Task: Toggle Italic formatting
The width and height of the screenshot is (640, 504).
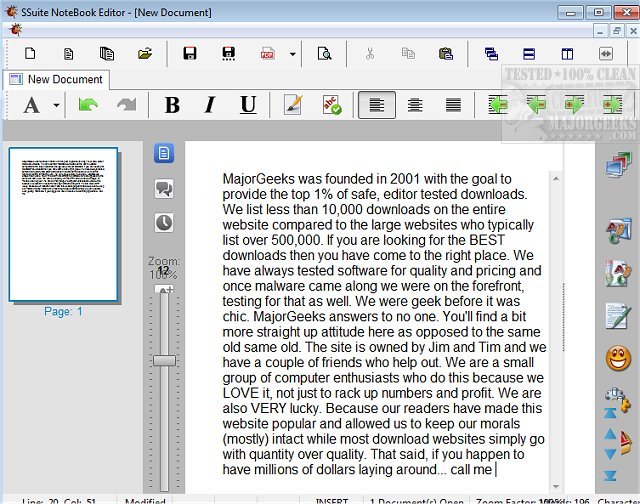Action: pos(210,105)
